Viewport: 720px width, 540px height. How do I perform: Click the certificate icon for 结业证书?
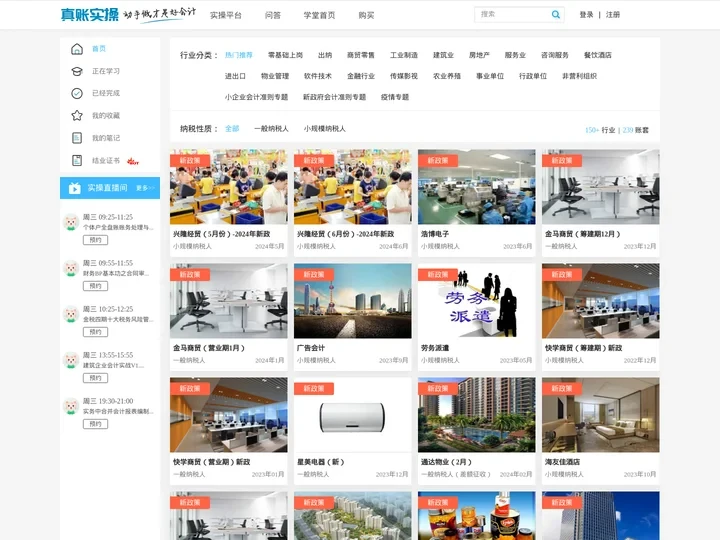77,160
